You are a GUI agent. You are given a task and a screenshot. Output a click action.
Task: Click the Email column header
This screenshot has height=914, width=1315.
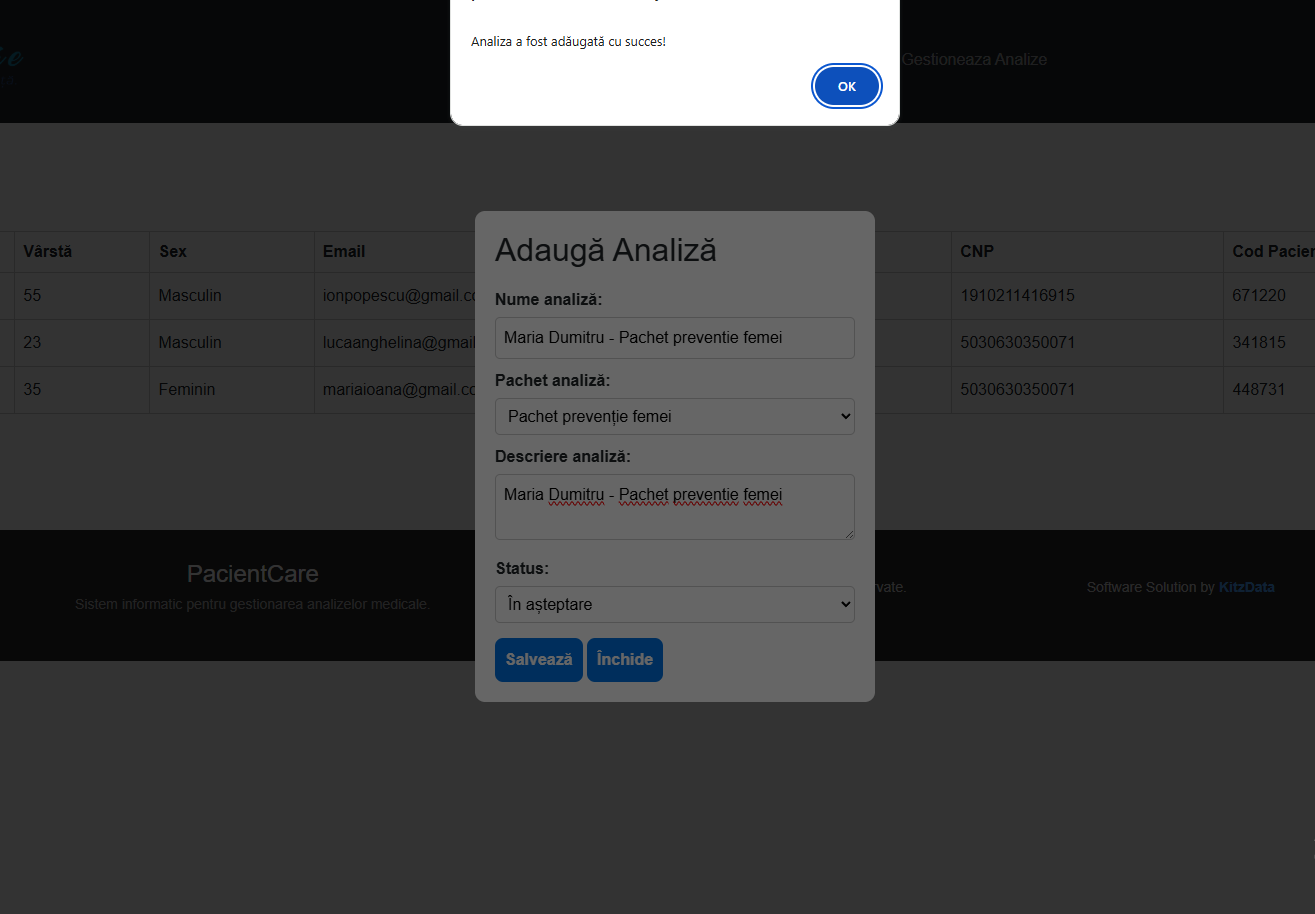pyautogui.click(x=344, y=252)
